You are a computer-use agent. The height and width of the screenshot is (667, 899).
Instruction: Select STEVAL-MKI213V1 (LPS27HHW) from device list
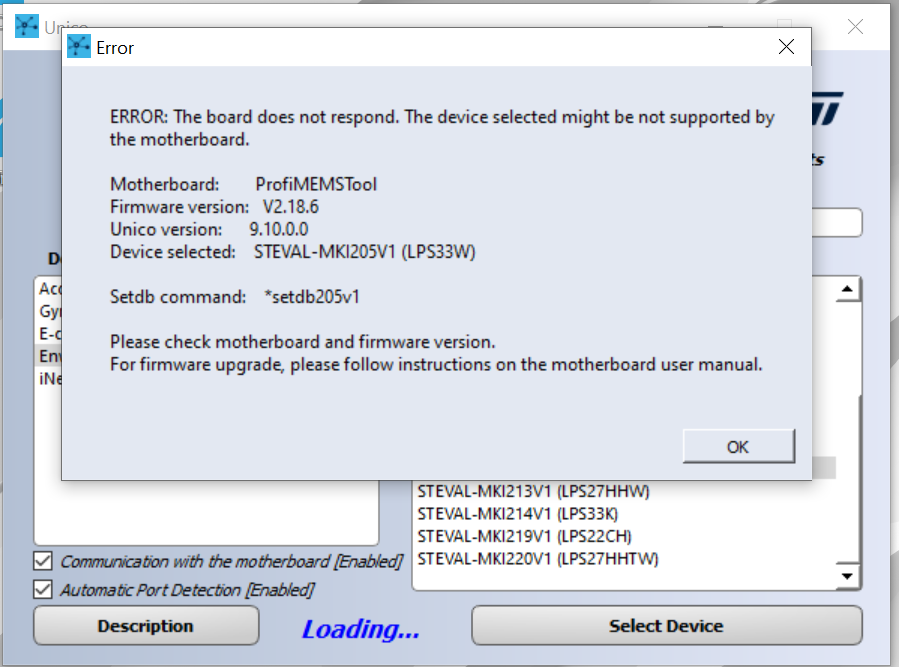click(533, 492)
